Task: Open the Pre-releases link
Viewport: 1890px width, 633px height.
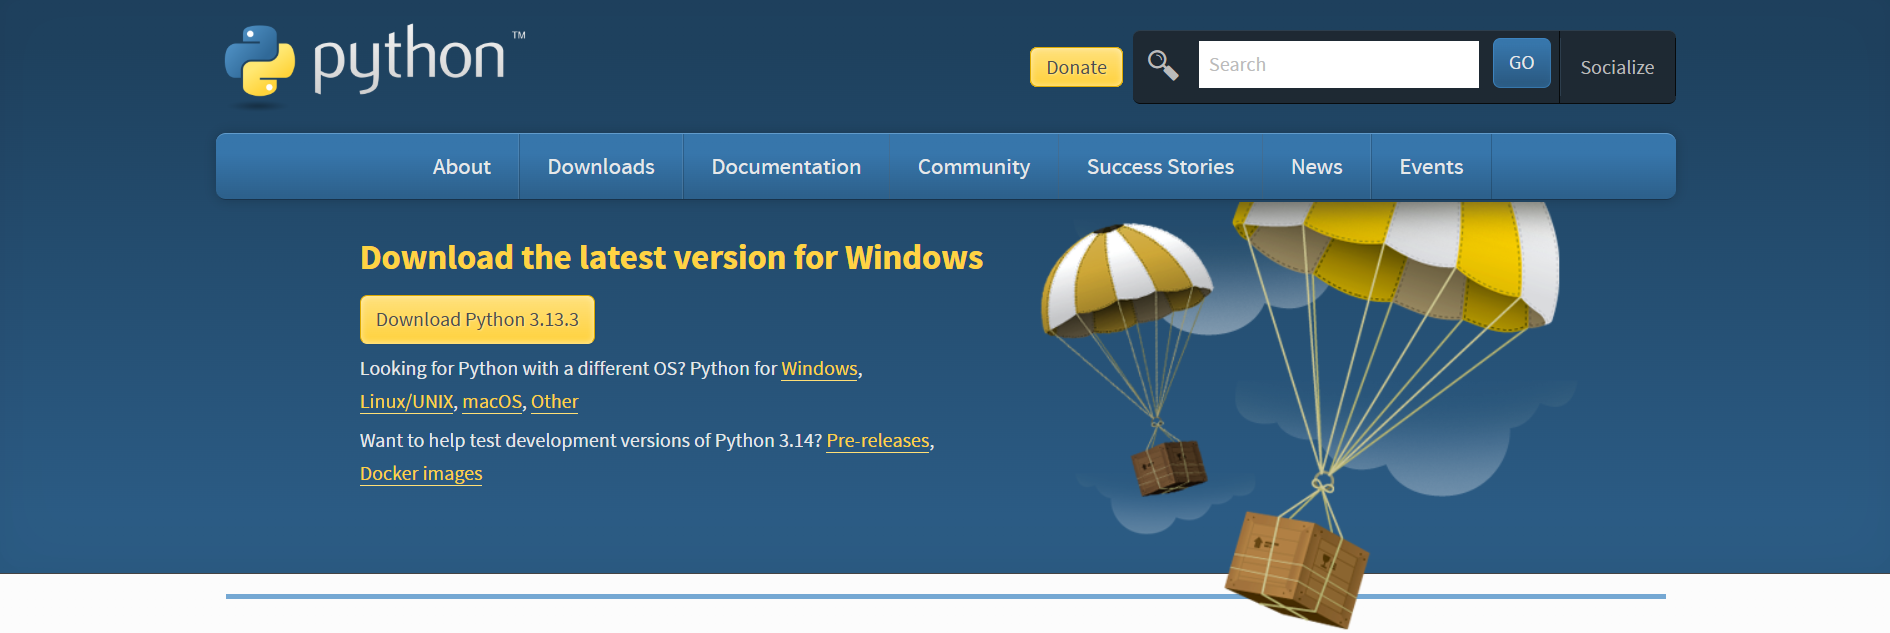Action: [x=878, y=441]
